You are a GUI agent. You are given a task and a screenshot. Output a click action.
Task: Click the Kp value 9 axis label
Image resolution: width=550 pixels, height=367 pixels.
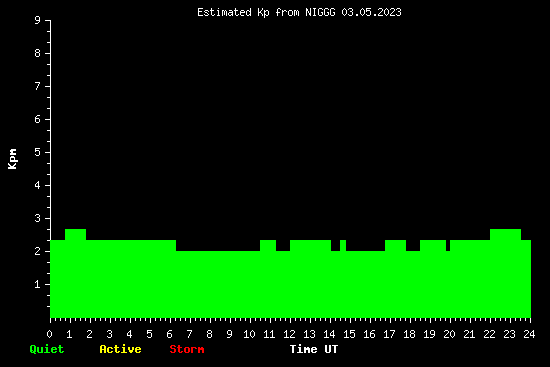point(38,20)
